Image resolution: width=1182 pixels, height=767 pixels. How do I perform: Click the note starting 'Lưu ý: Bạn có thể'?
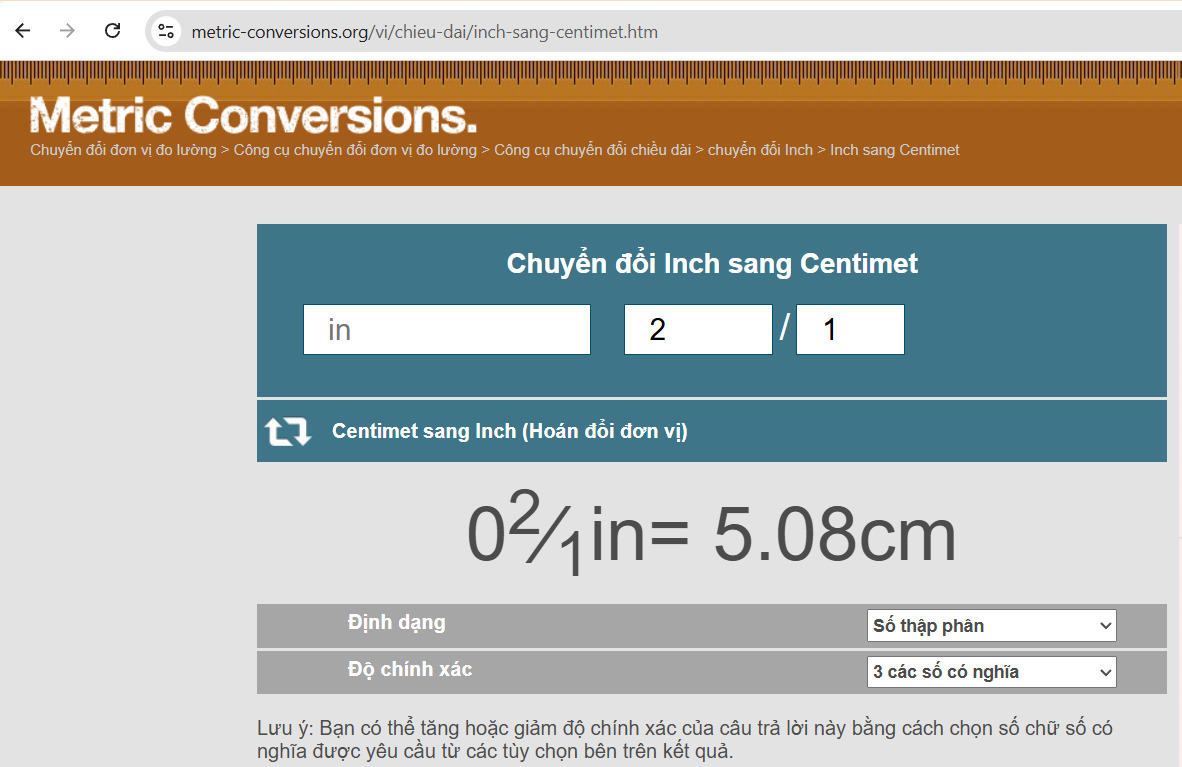(684, 740)
